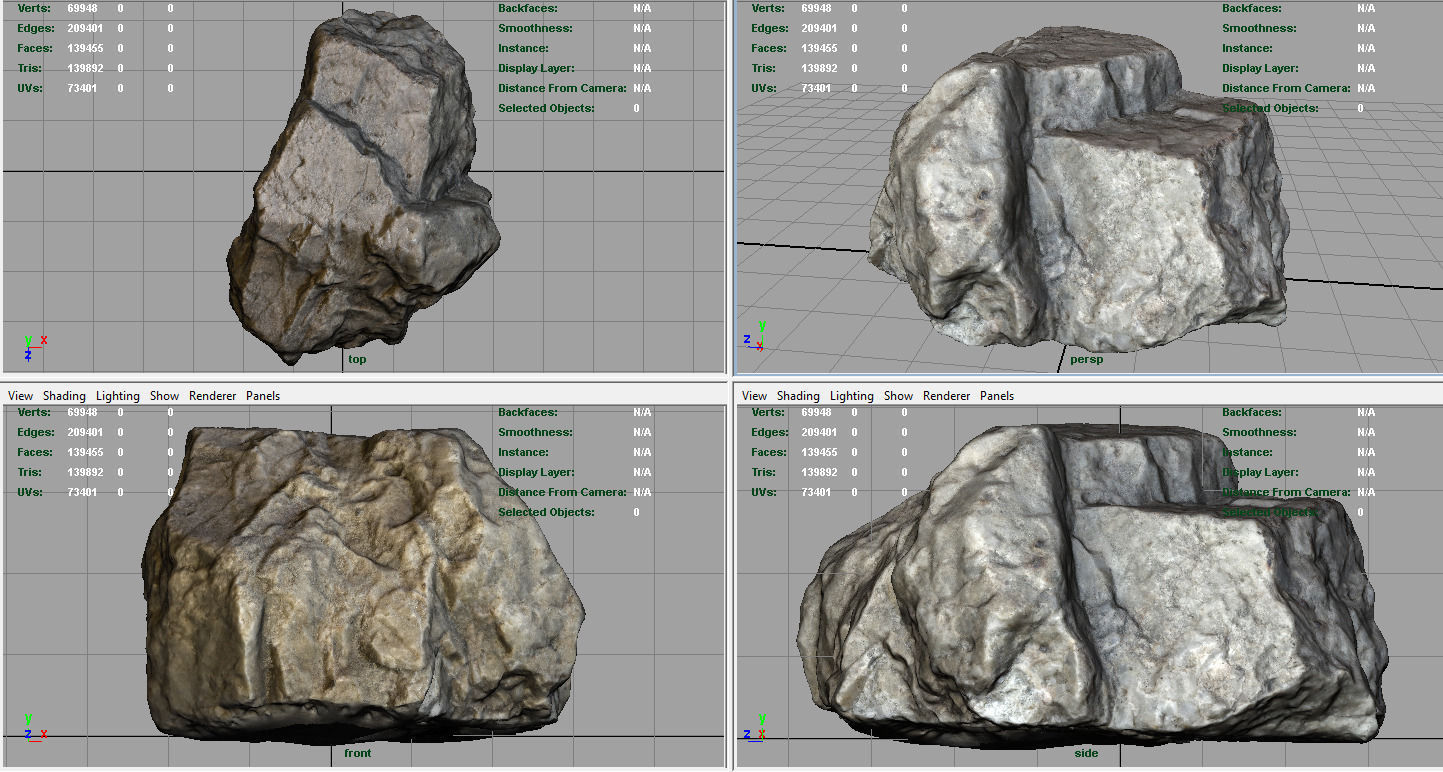Click 'Backfaces:' label in the persp view HUD
The width and height of the screenshot is (1443, 772).
click(1250, 8)
